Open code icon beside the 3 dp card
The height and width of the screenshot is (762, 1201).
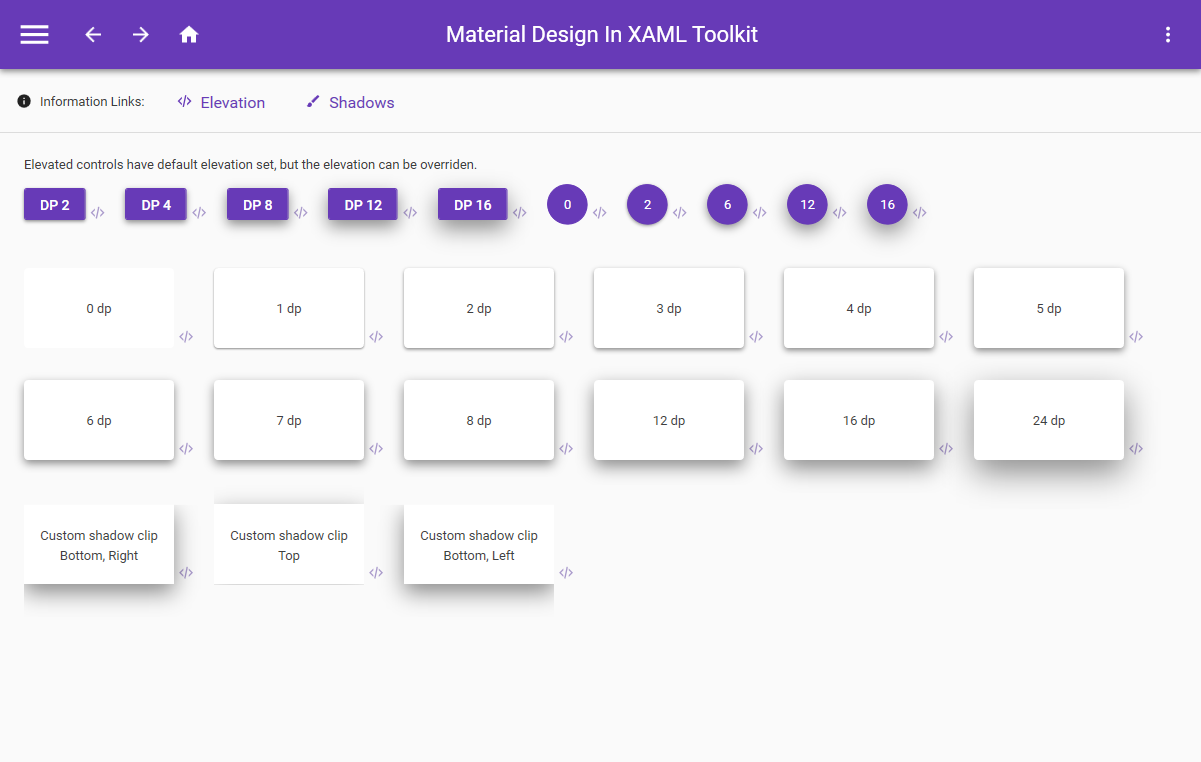(756, 337)
